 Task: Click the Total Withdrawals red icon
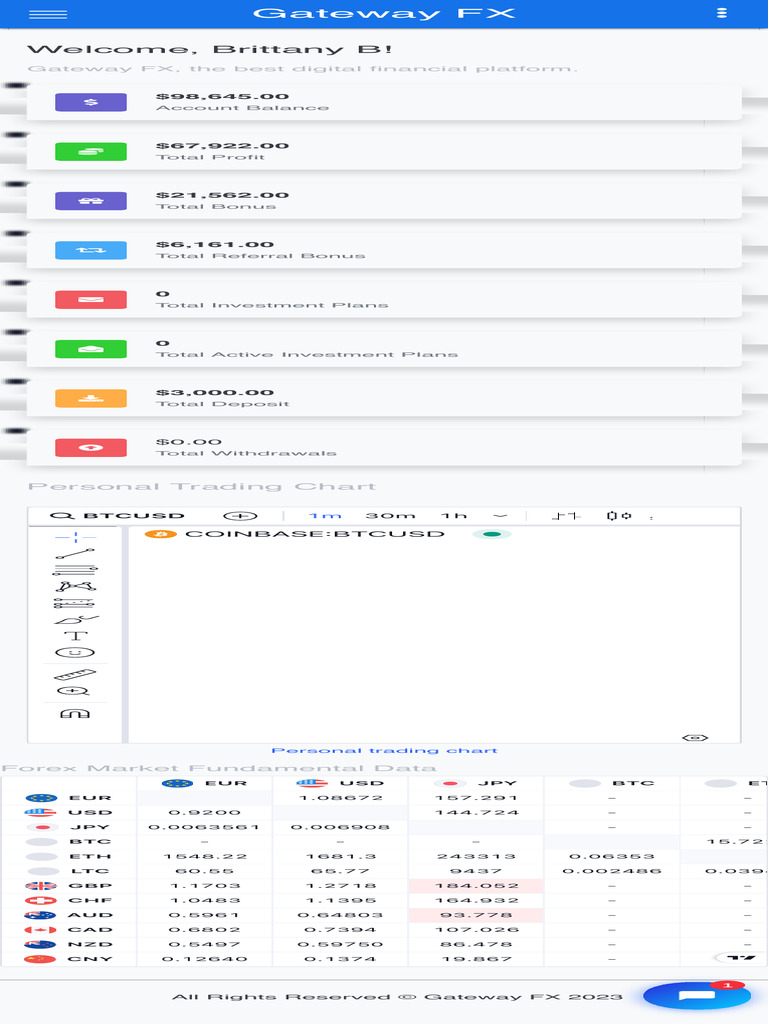click(x=90, y=447)
